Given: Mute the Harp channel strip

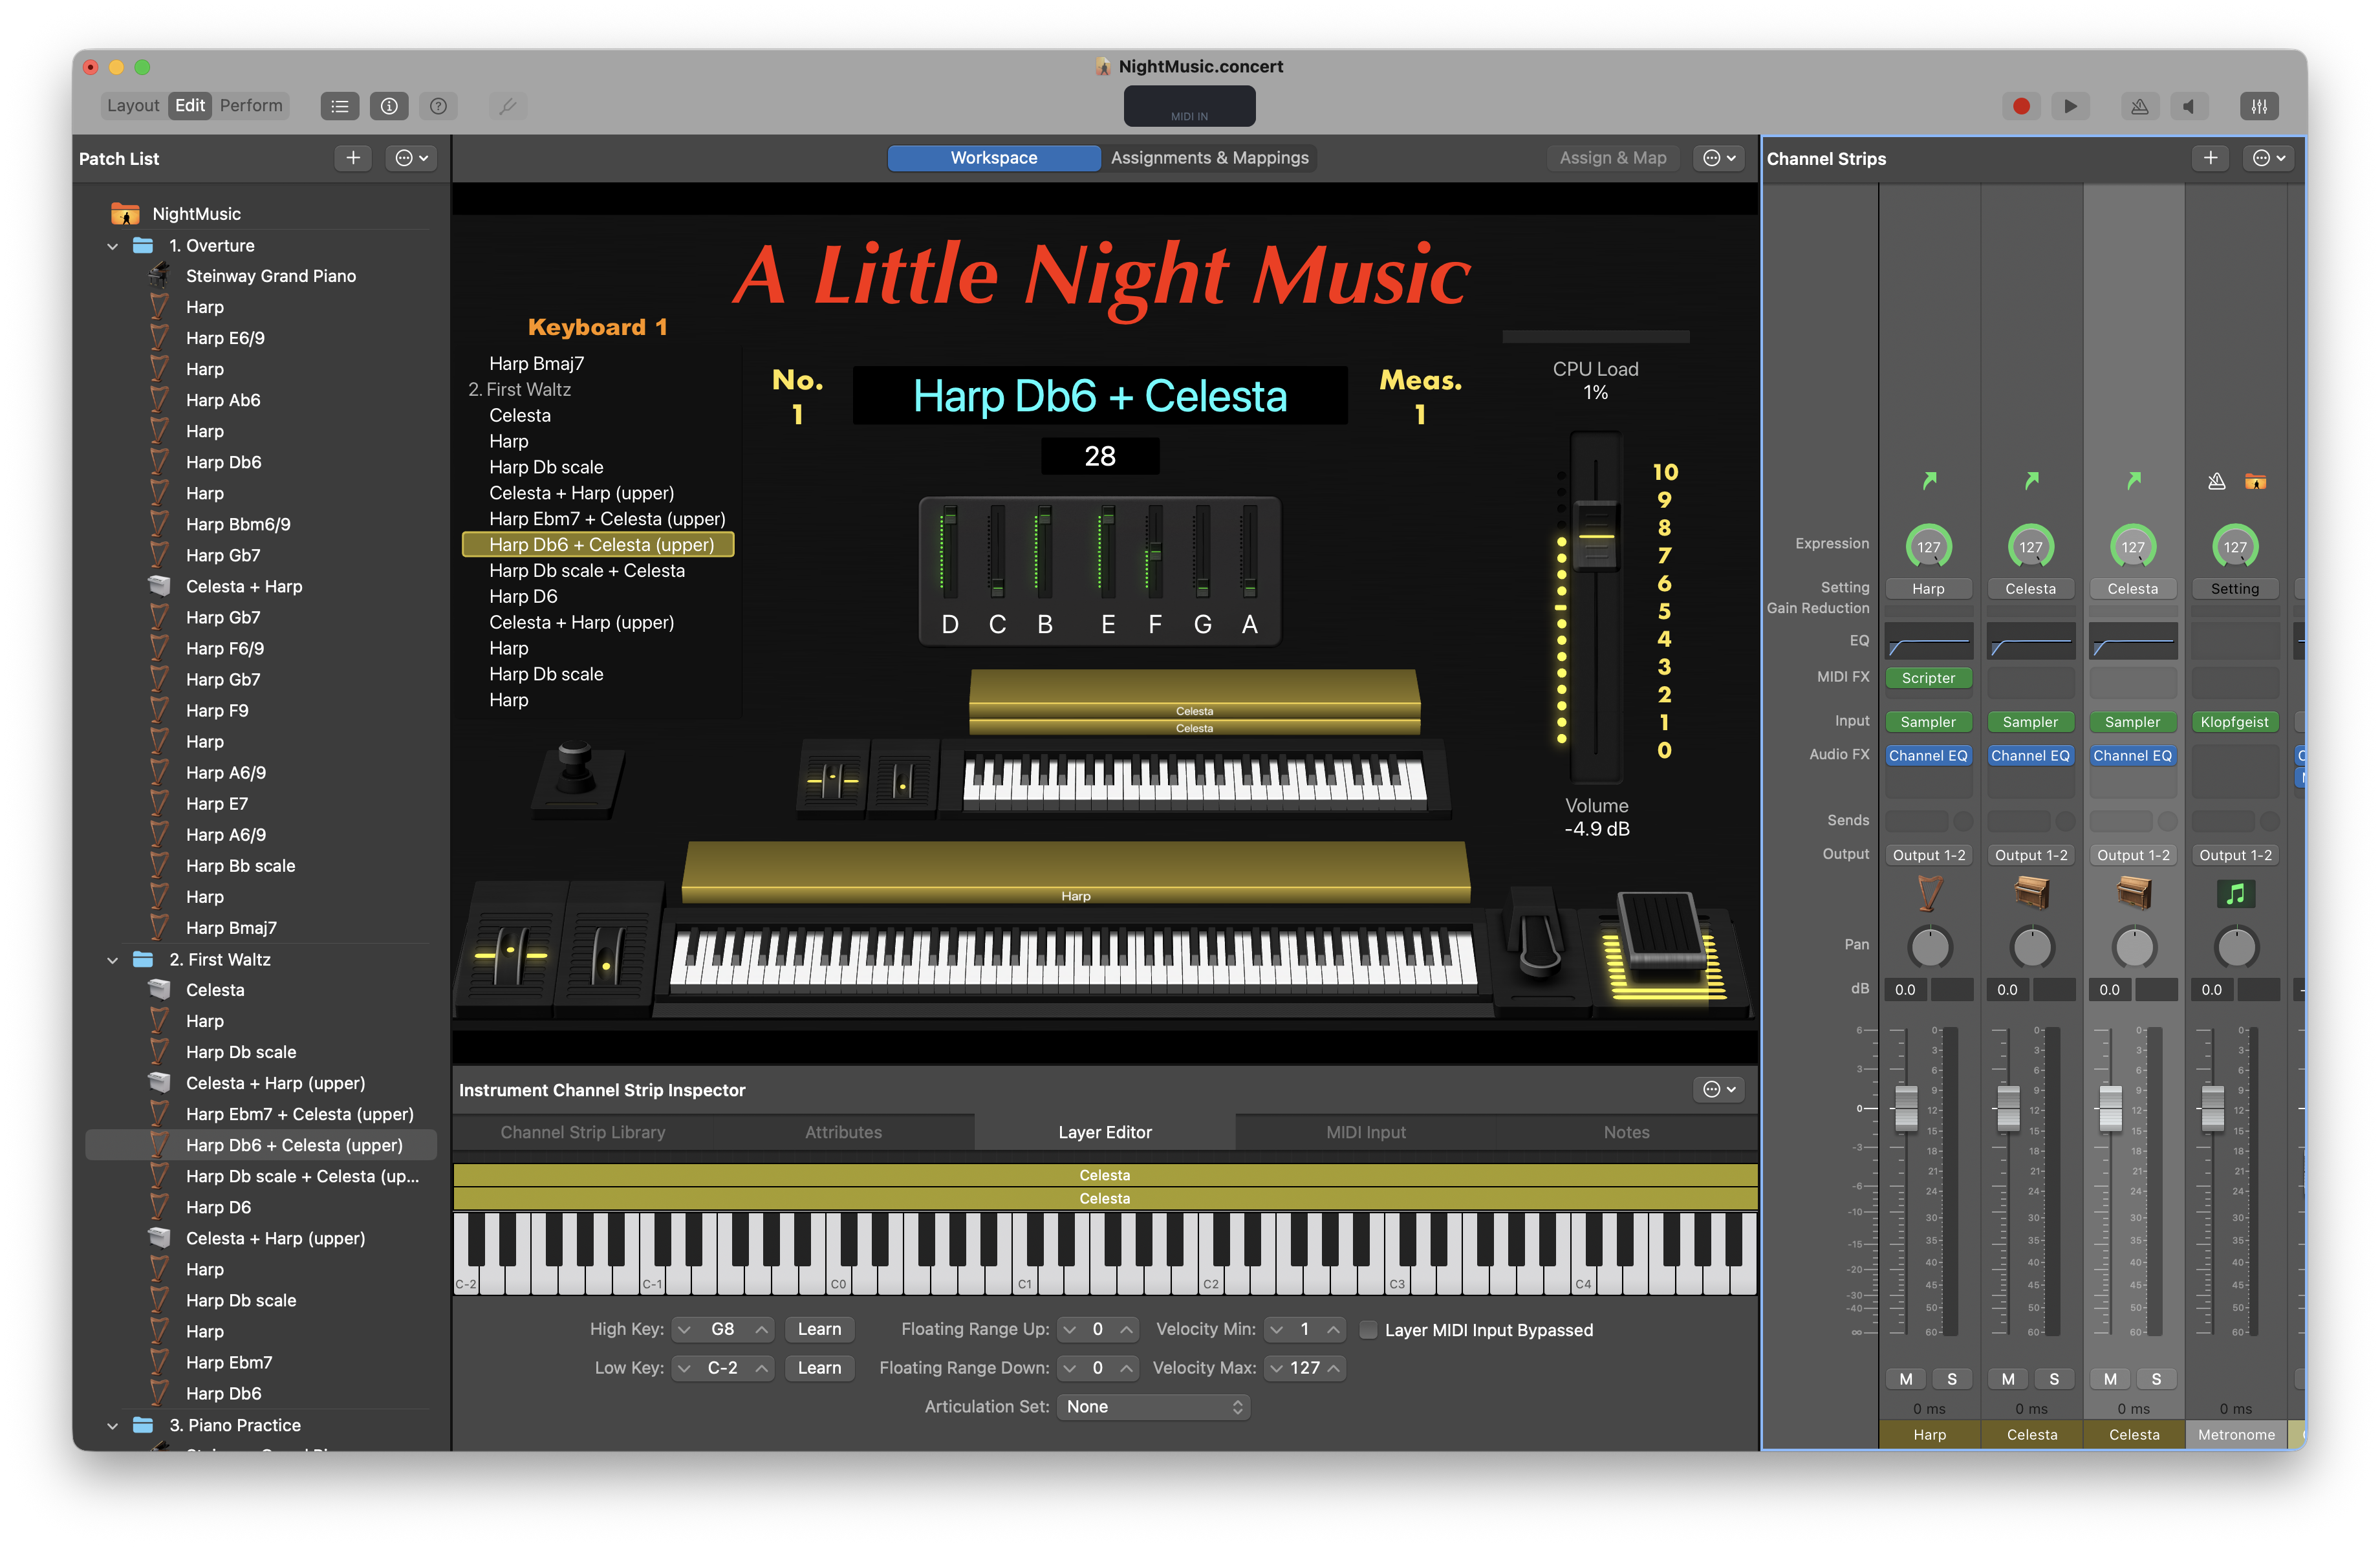Looking at the screenshot, I should pyautogui.click(x=1906, y=1379).
